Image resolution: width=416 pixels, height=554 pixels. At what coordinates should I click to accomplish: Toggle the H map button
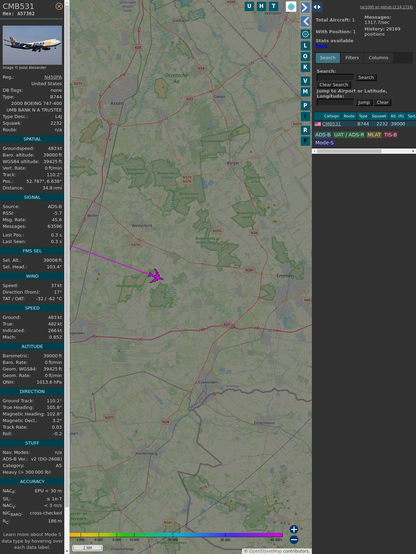pos(261,6)
